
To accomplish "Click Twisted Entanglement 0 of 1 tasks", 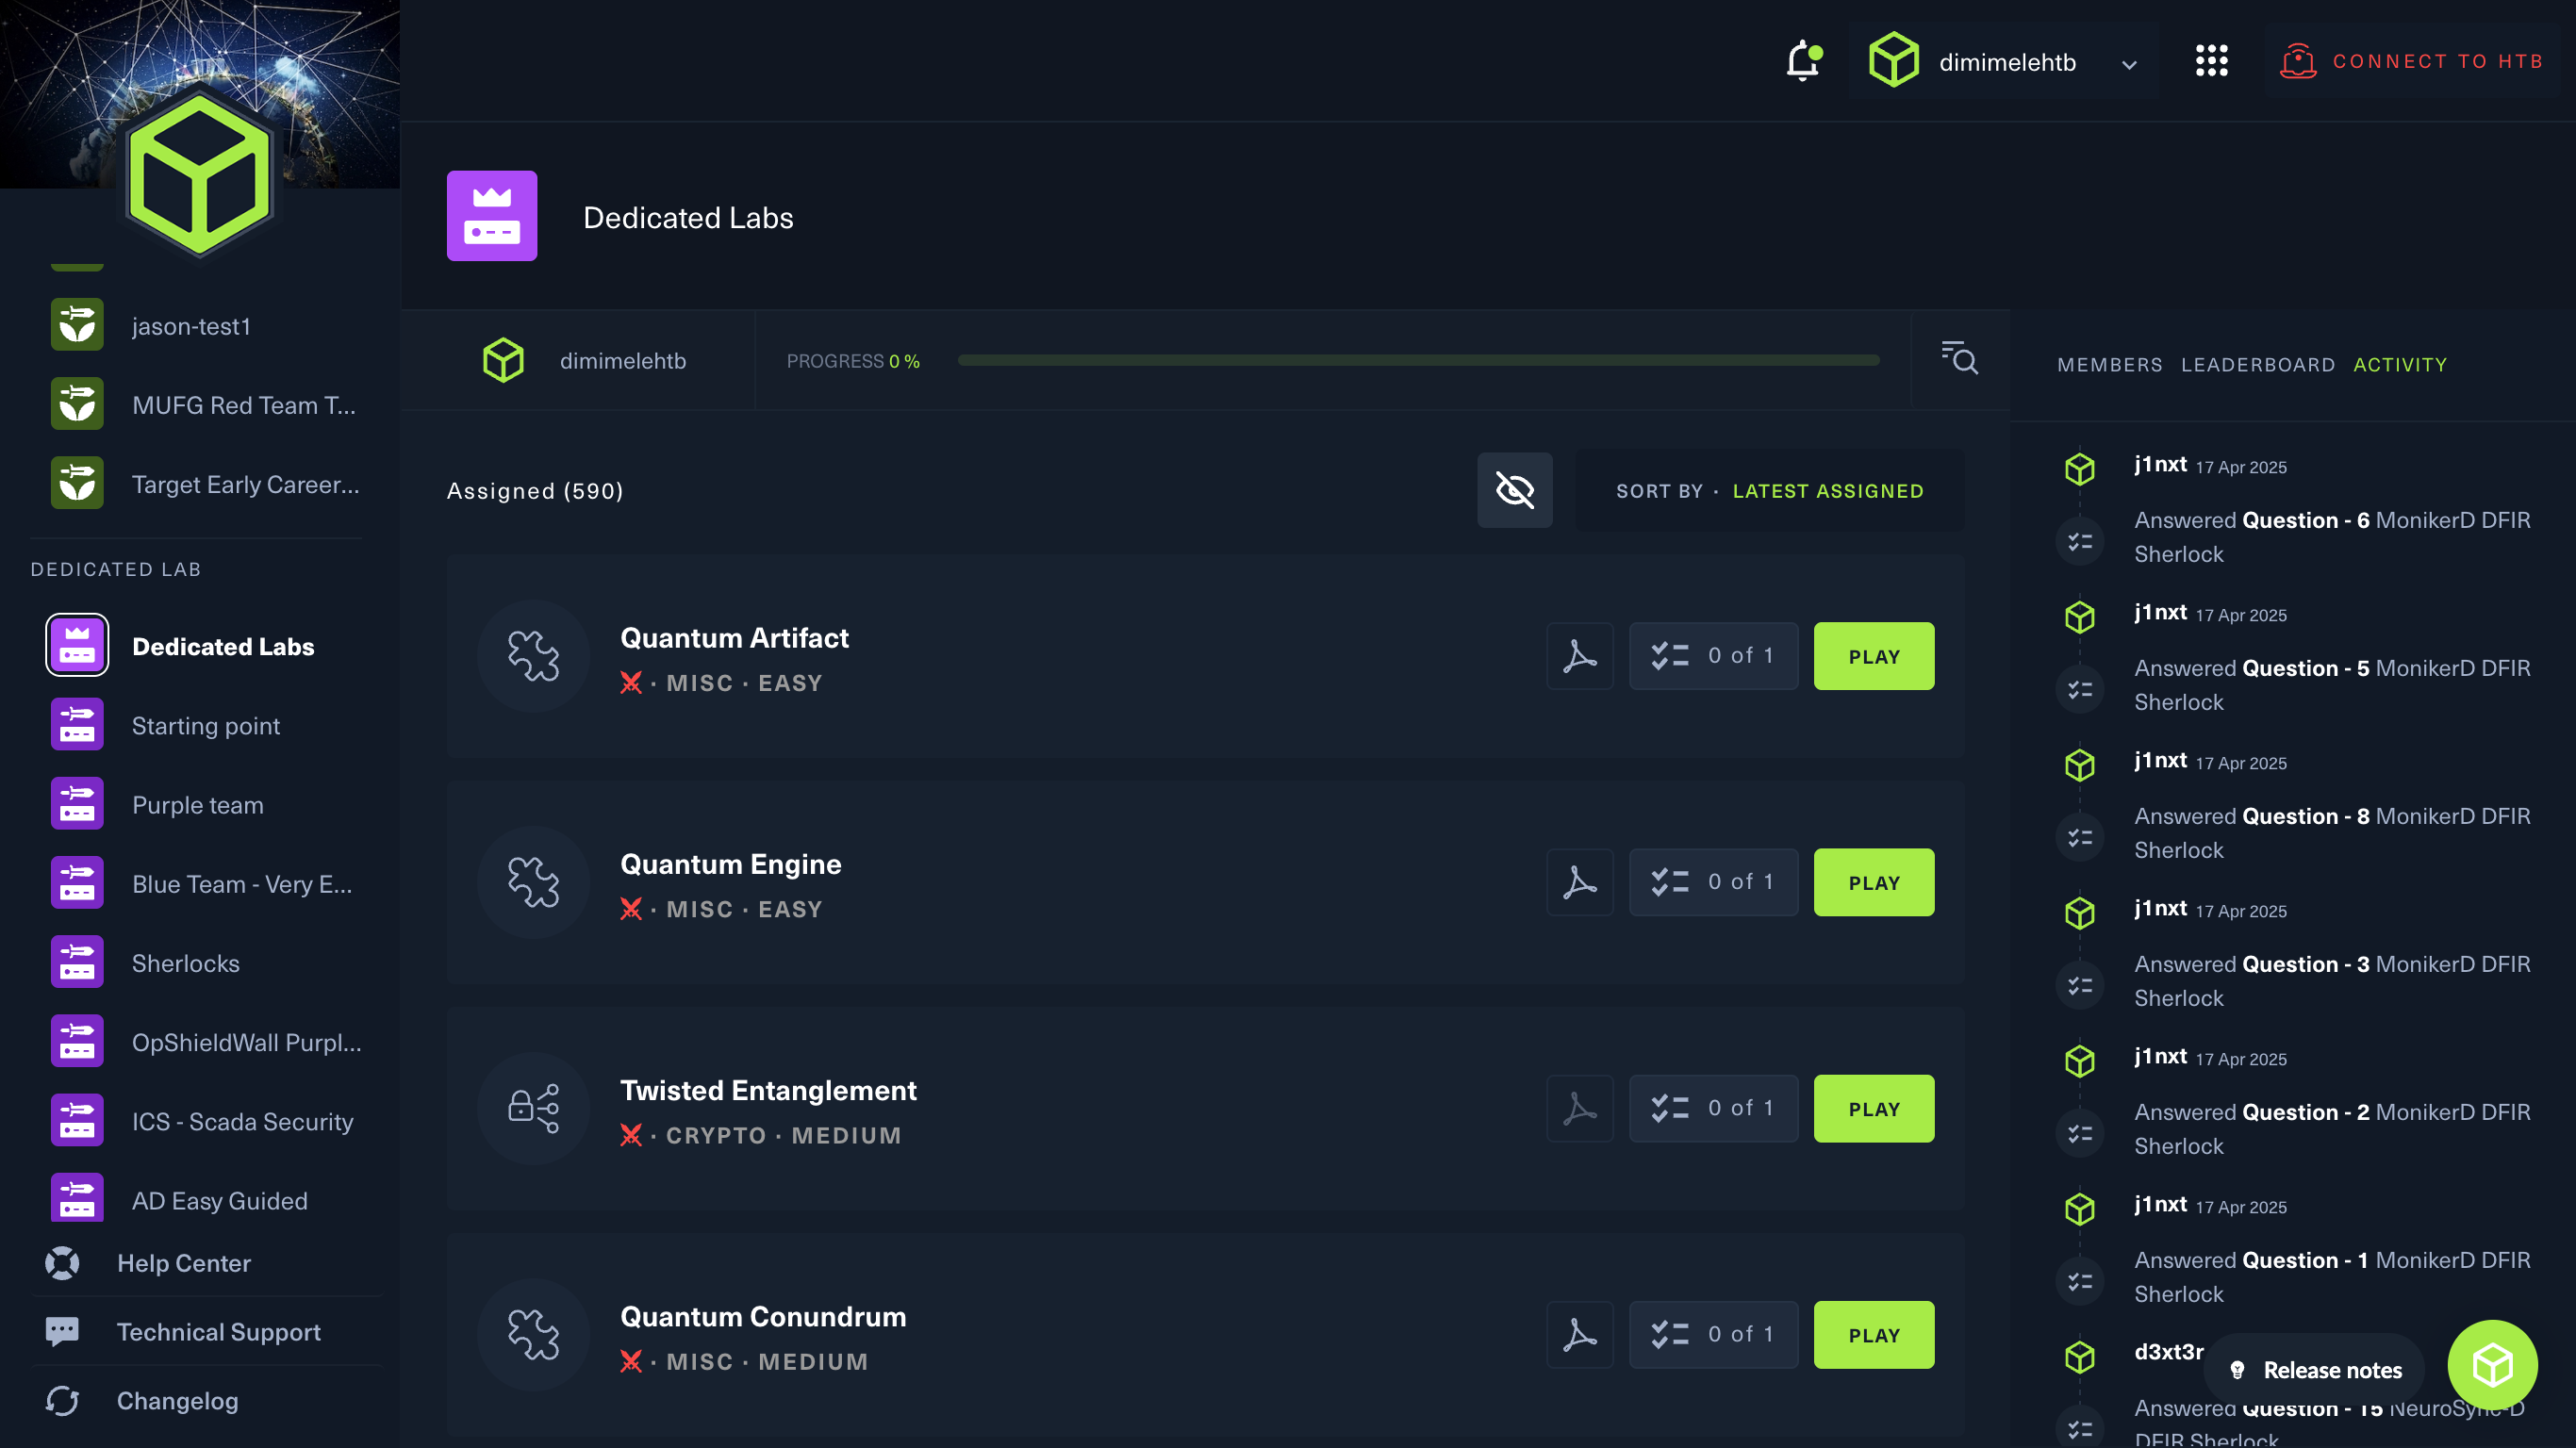I will (1713, 1108).
